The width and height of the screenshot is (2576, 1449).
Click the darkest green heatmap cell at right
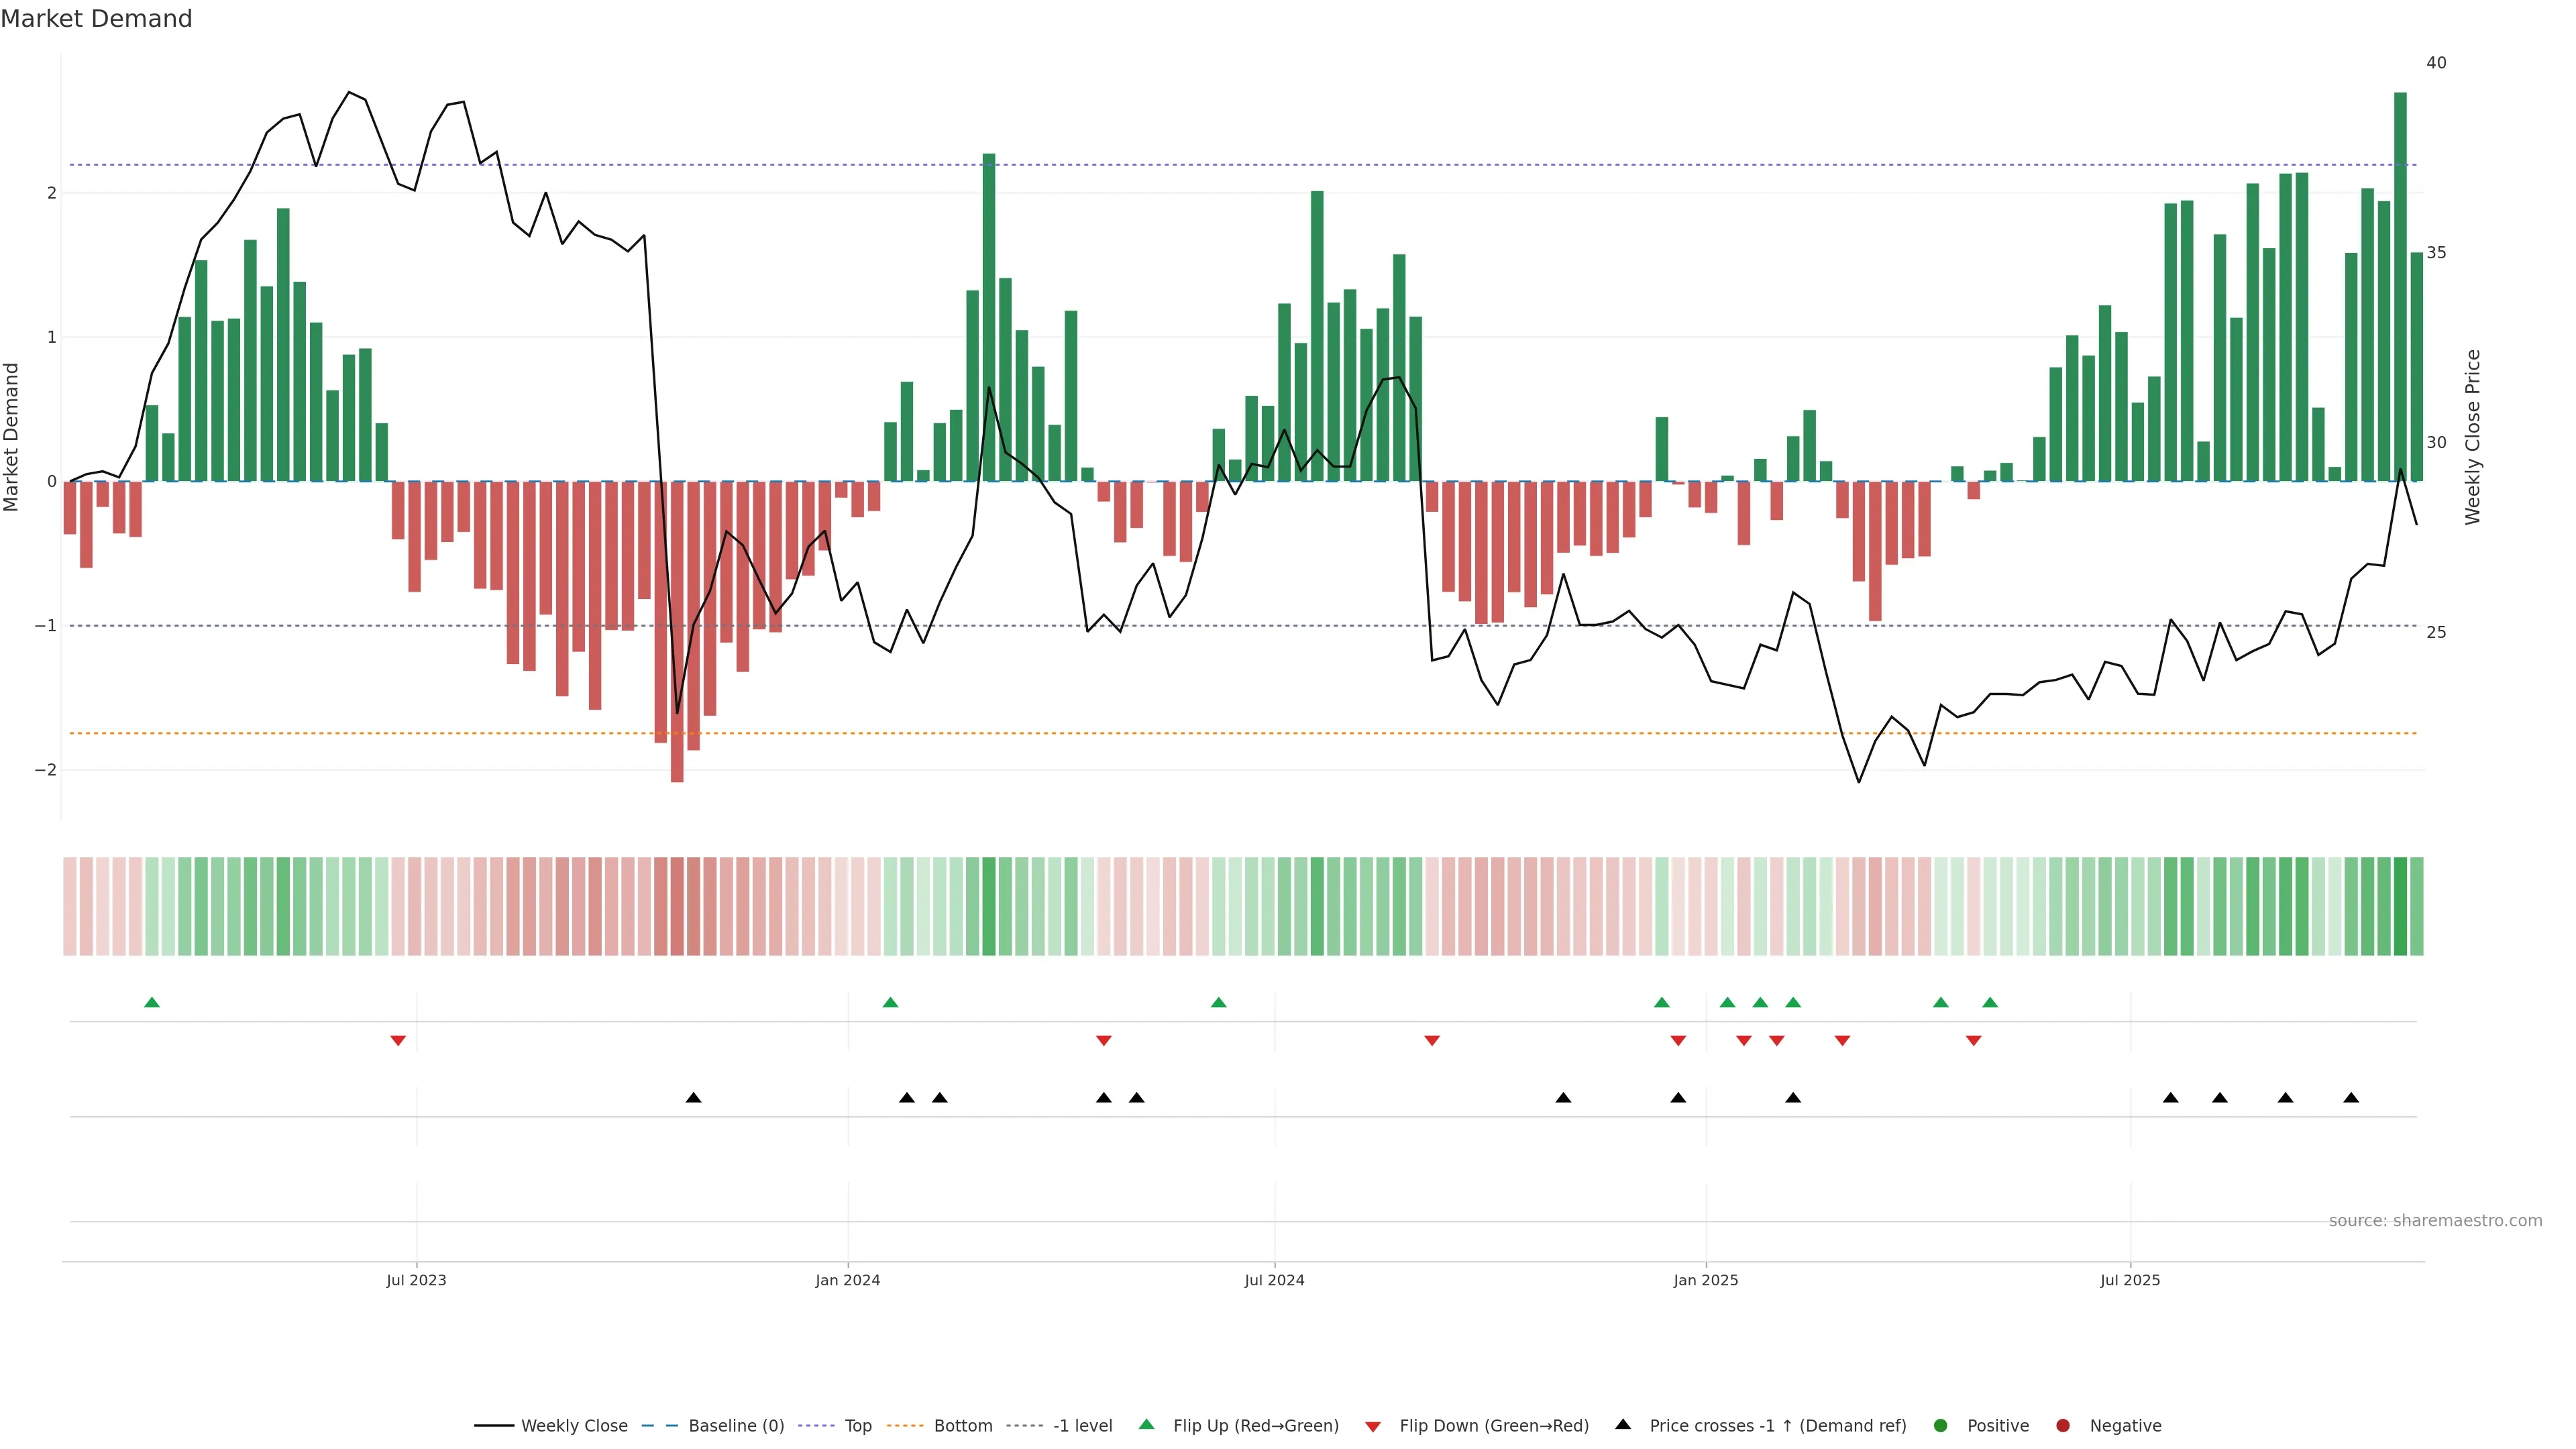(2400, 906)
